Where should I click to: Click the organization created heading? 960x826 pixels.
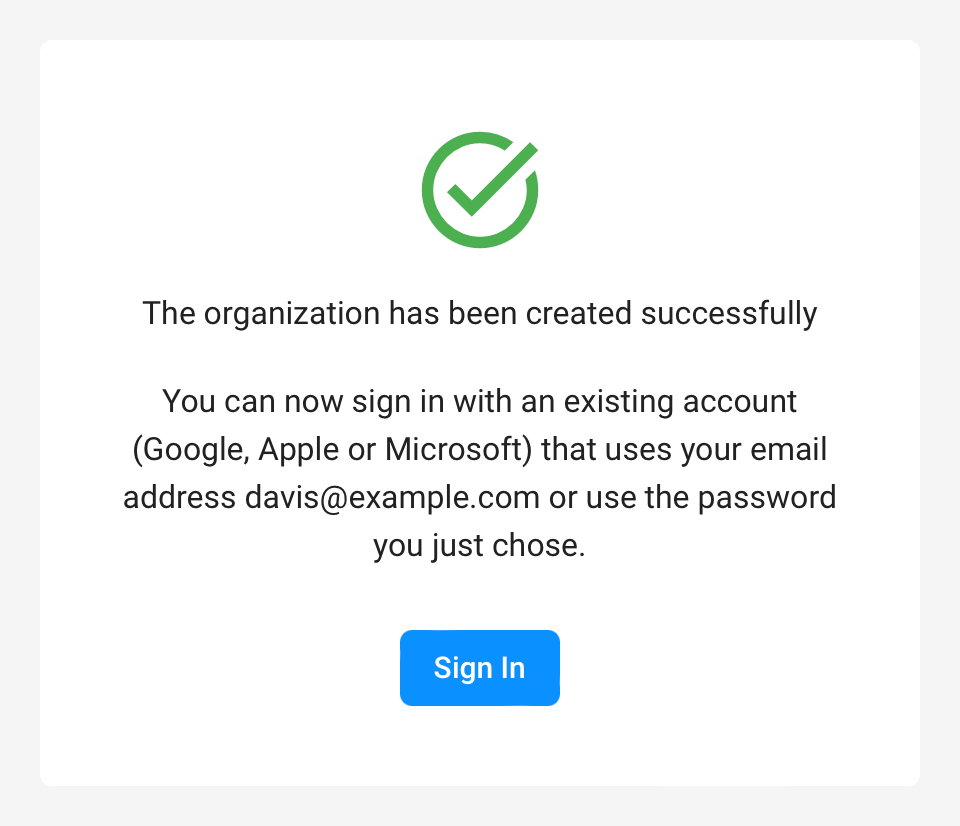pyautogui.click(x=479, y=313)
